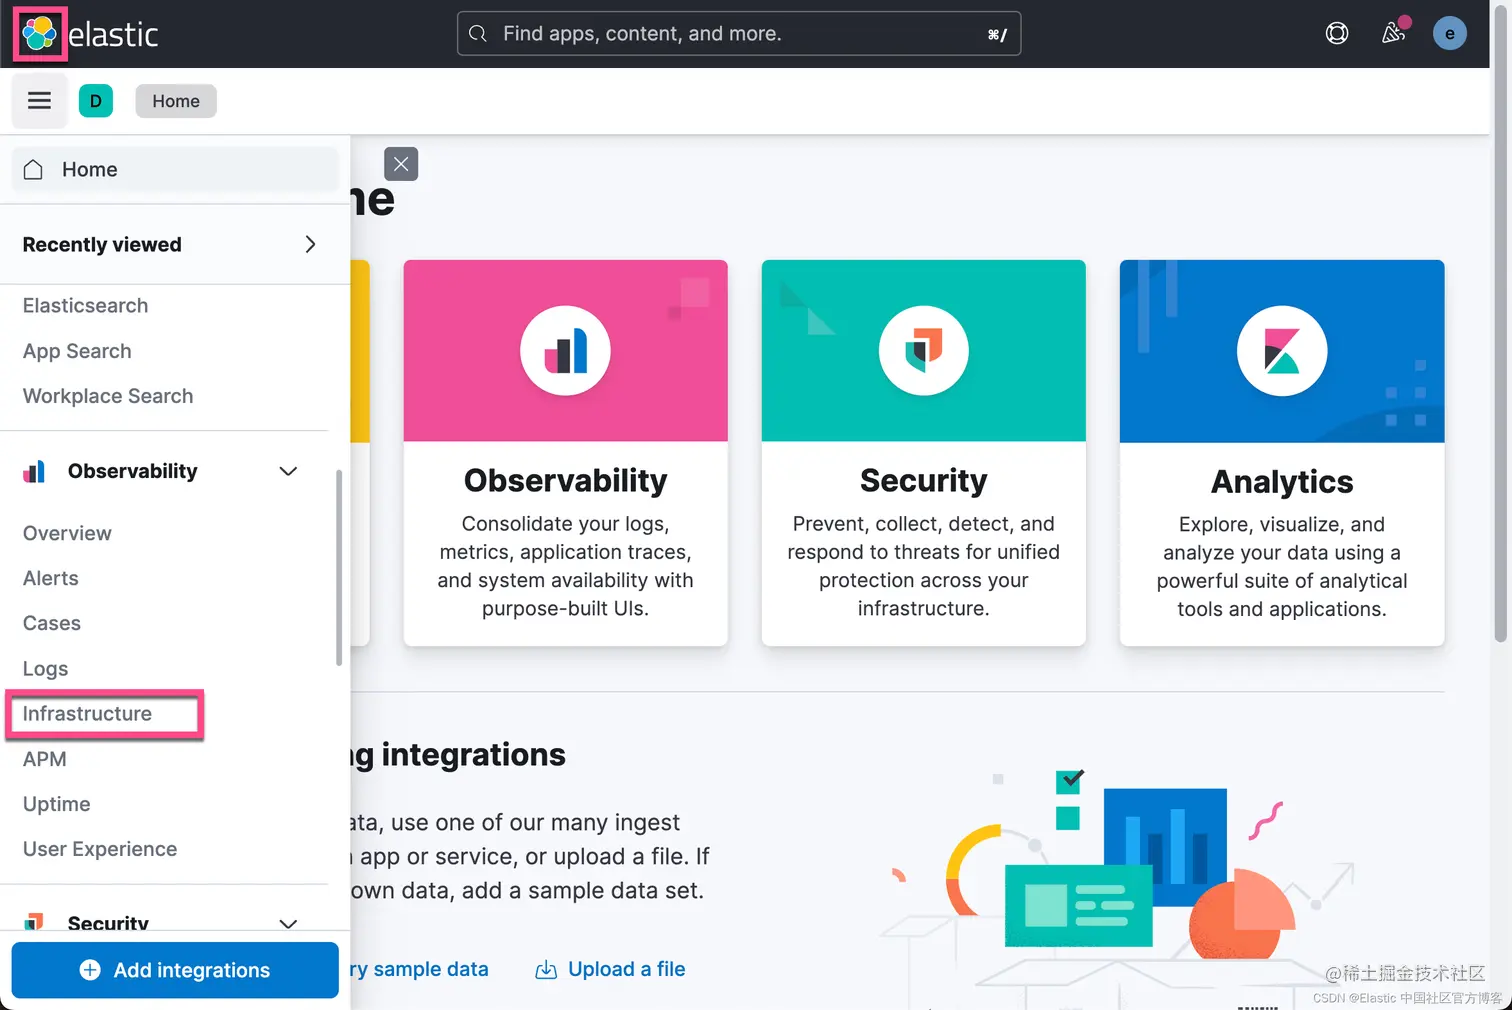Click the Security icon in sidebar
This screenshot has height=1010, width=1512.
(34, 922)
